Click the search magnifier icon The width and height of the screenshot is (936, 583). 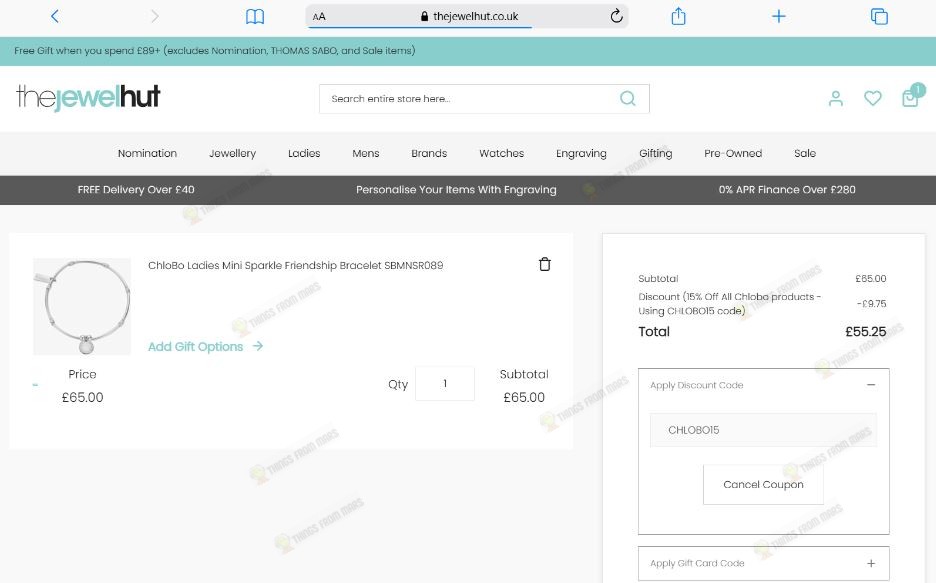point(627,98)
